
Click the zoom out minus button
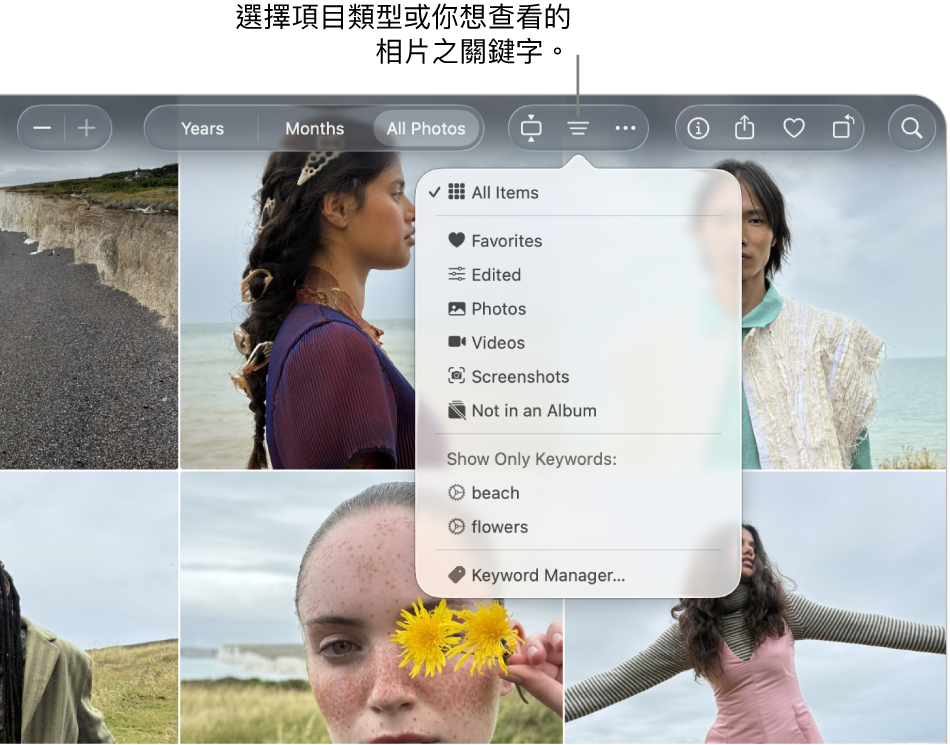tap(42, 128)
